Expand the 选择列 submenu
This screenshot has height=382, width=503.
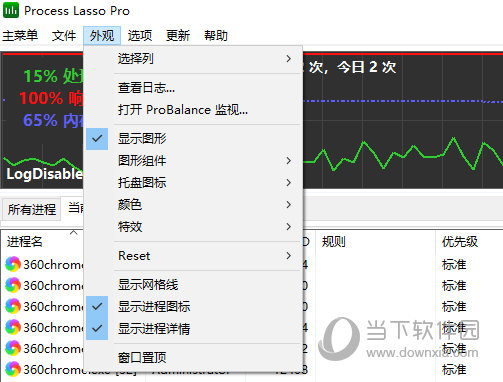click(x=193, y=59)
